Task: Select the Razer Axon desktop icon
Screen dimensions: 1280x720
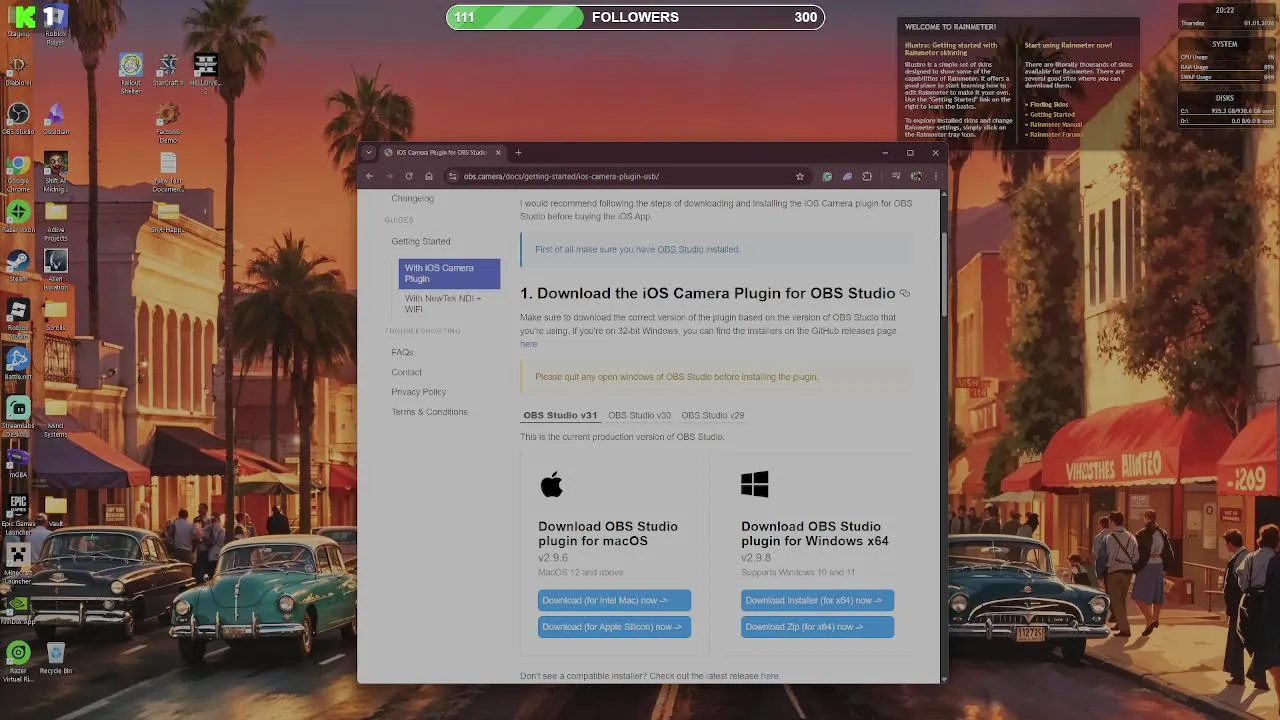Action: coord(18,217)
